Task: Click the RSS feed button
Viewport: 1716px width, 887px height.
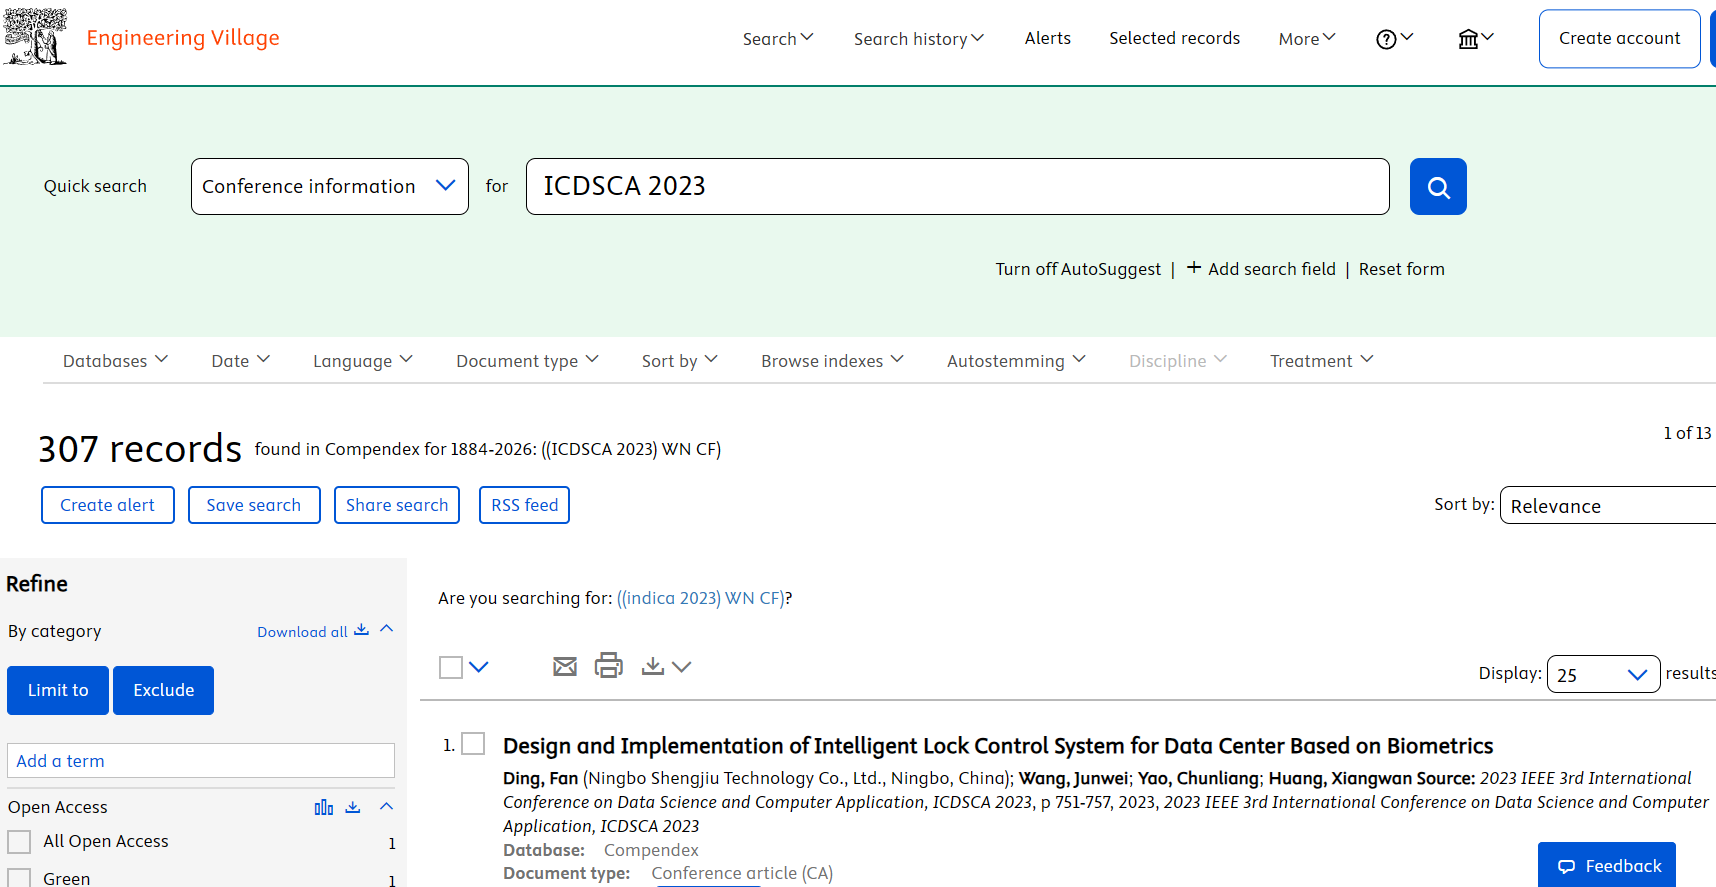Action: (x=524, y=505)
